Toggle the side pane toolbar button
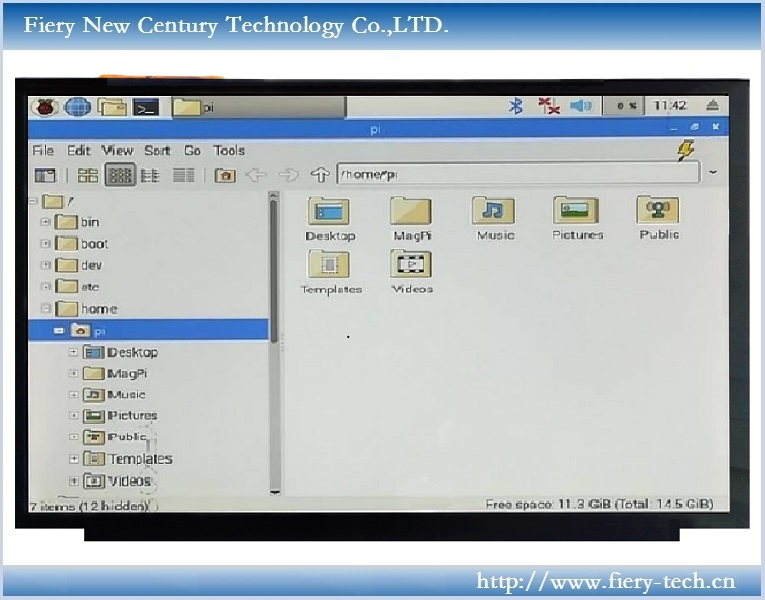765x600 pixels. (x=45, y=175)
